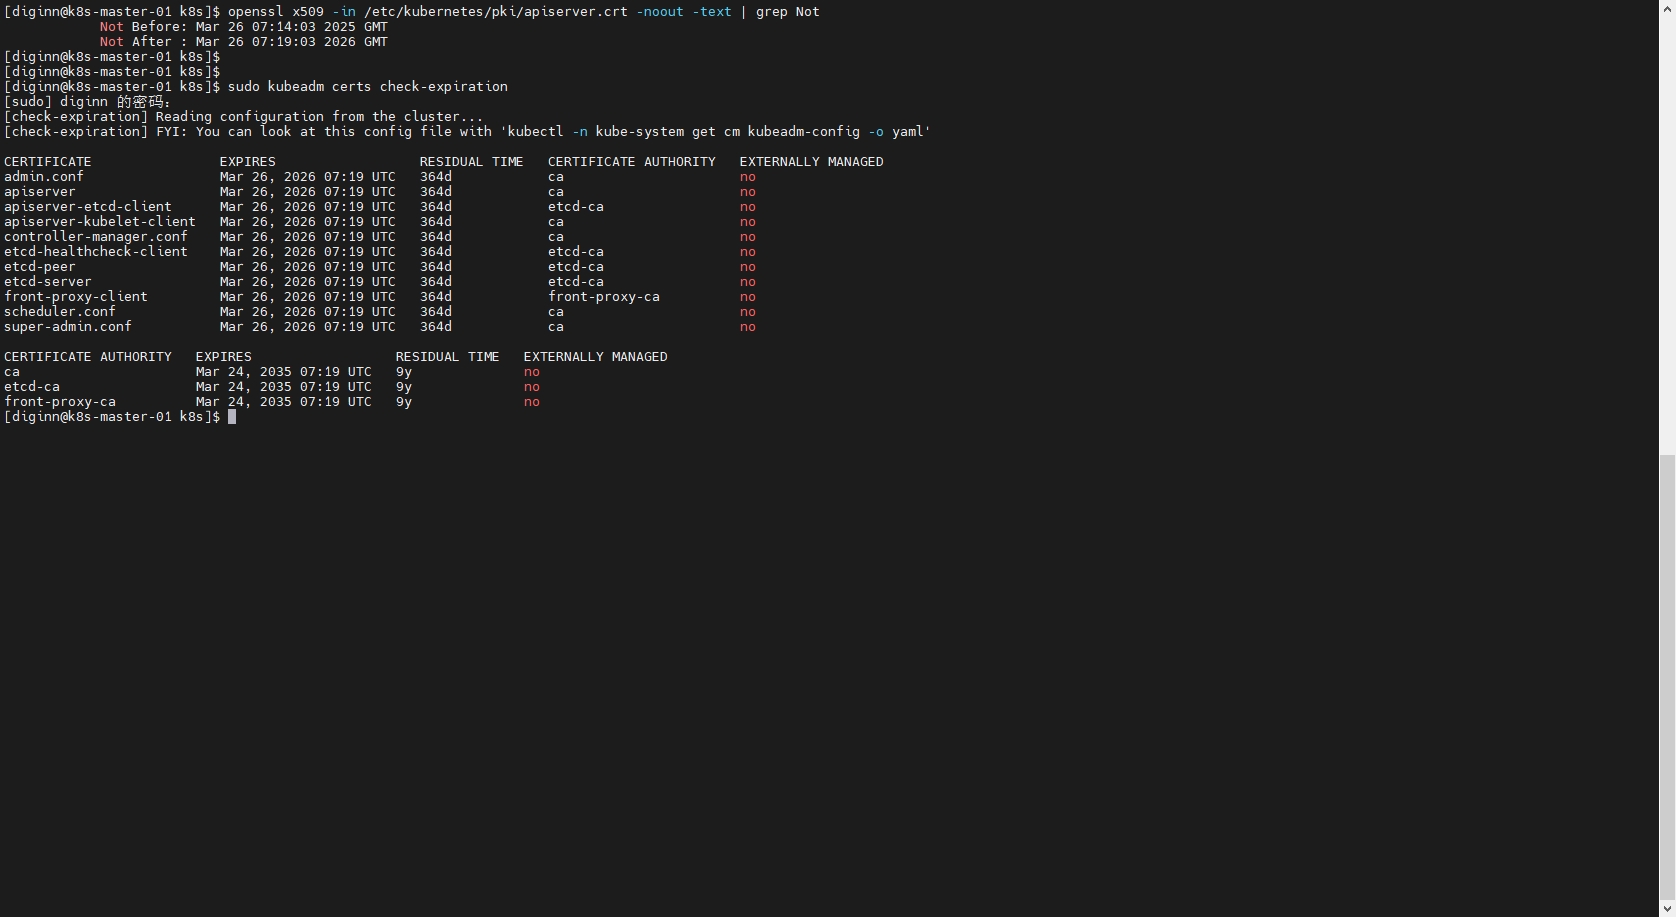Click the etcd-healthcheck-client certificate name
Screen dimensions: 1676x917
tap(96, 252)
